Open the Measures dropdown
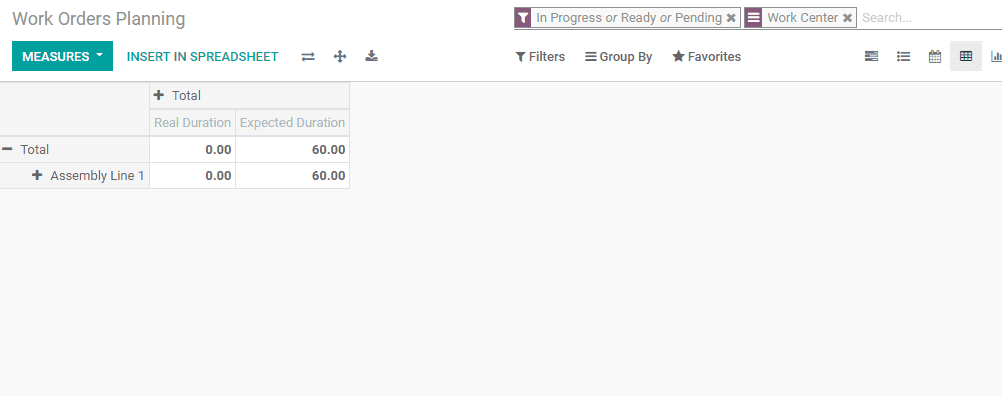This screenshot has height=396, width=1002. pos(62,56)
